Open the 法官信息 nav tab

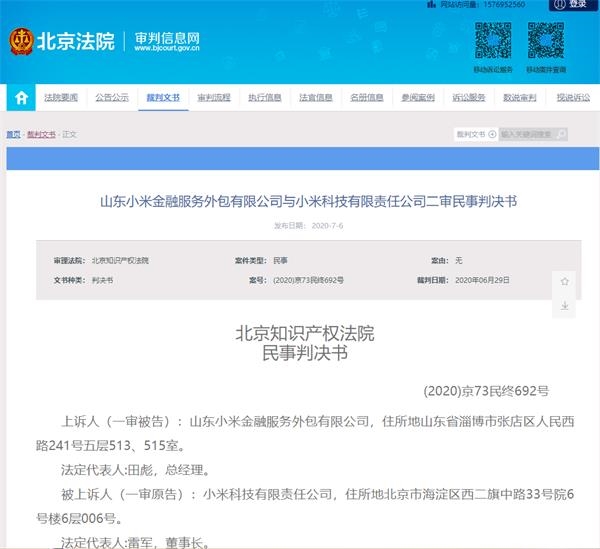(x=316, y=98)
